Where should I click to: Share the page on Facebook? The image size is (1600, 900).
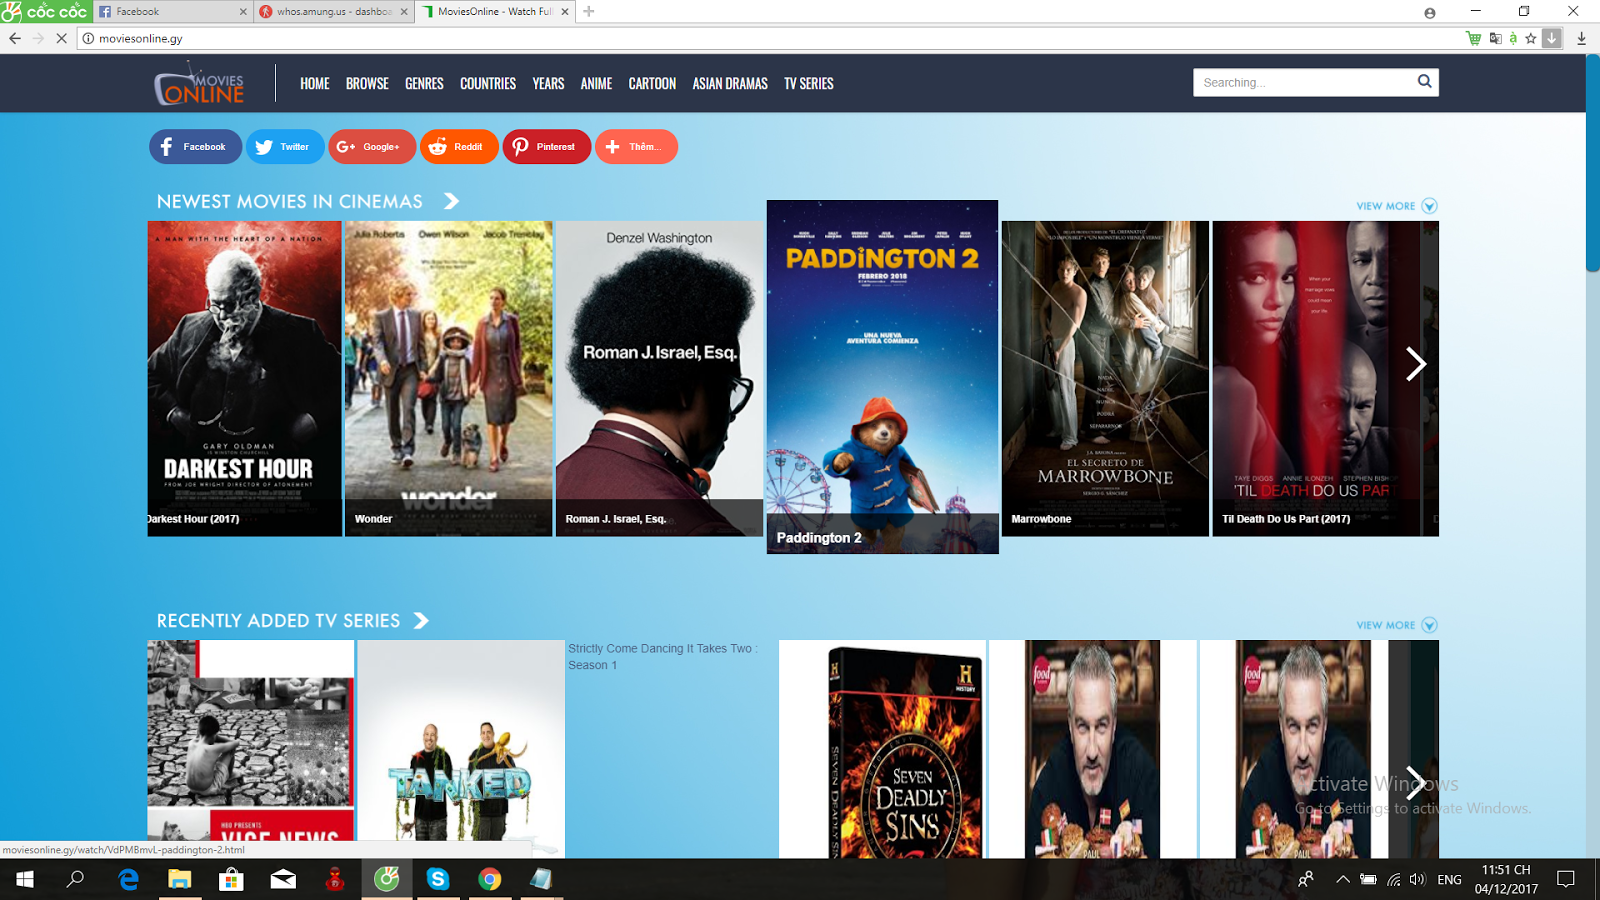pos(195,147)
